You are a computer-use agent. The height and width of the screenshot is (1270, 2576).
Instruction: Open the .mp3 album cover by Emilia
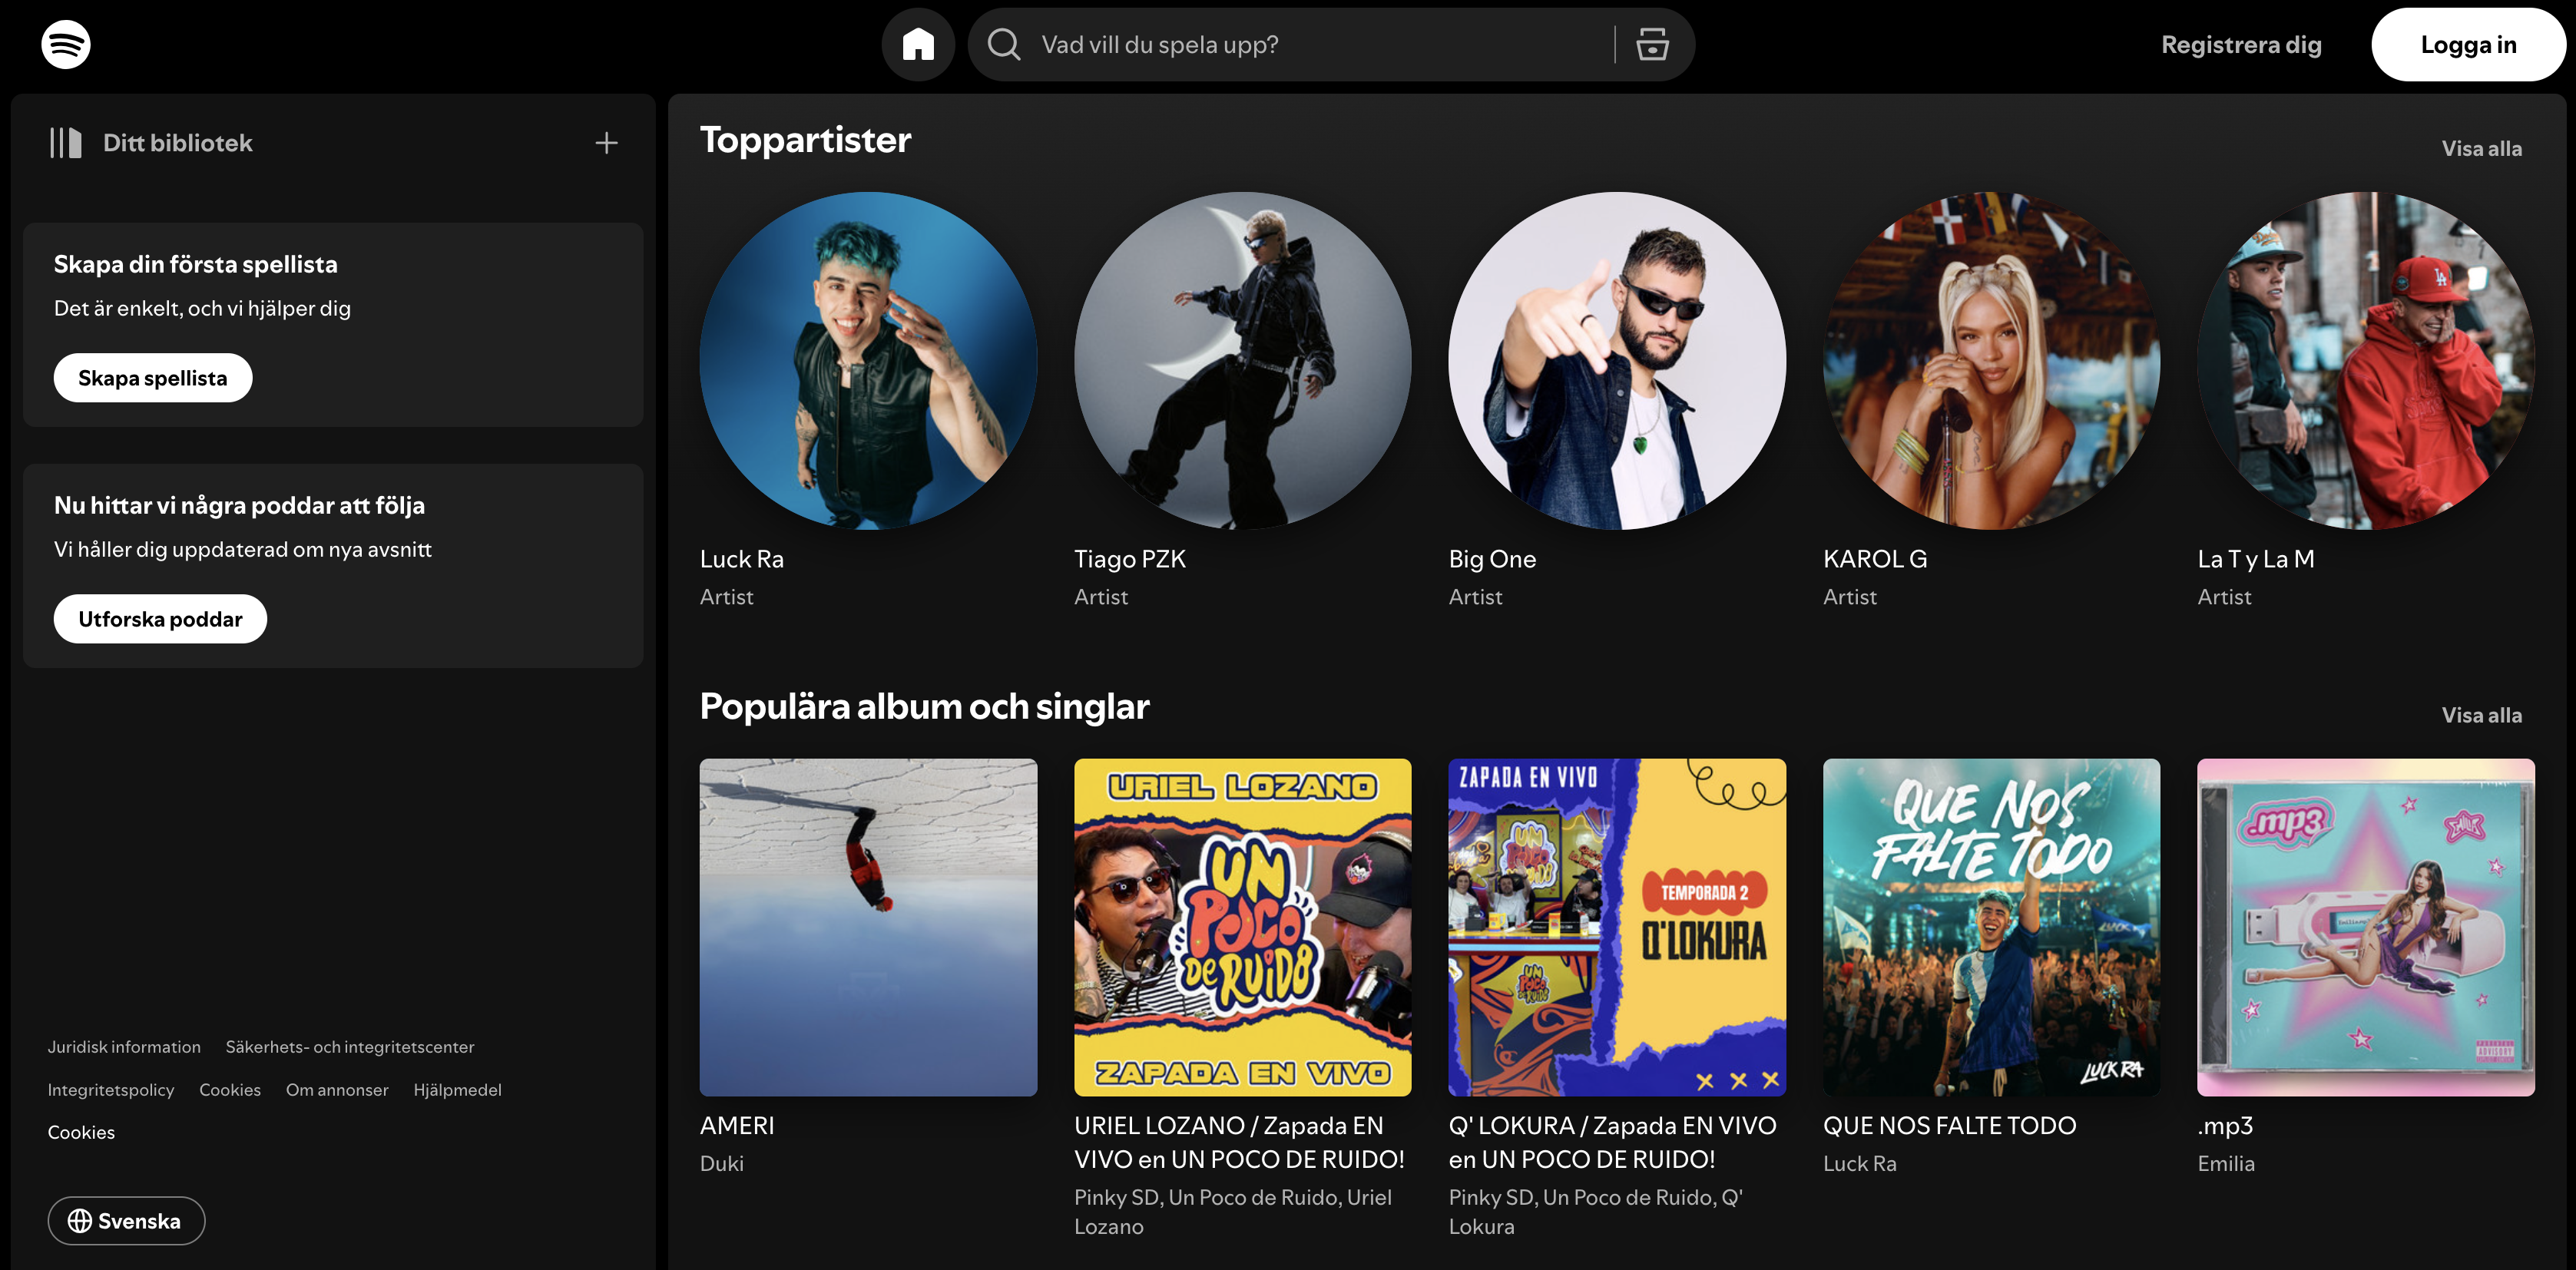(x=2364, y=927)
